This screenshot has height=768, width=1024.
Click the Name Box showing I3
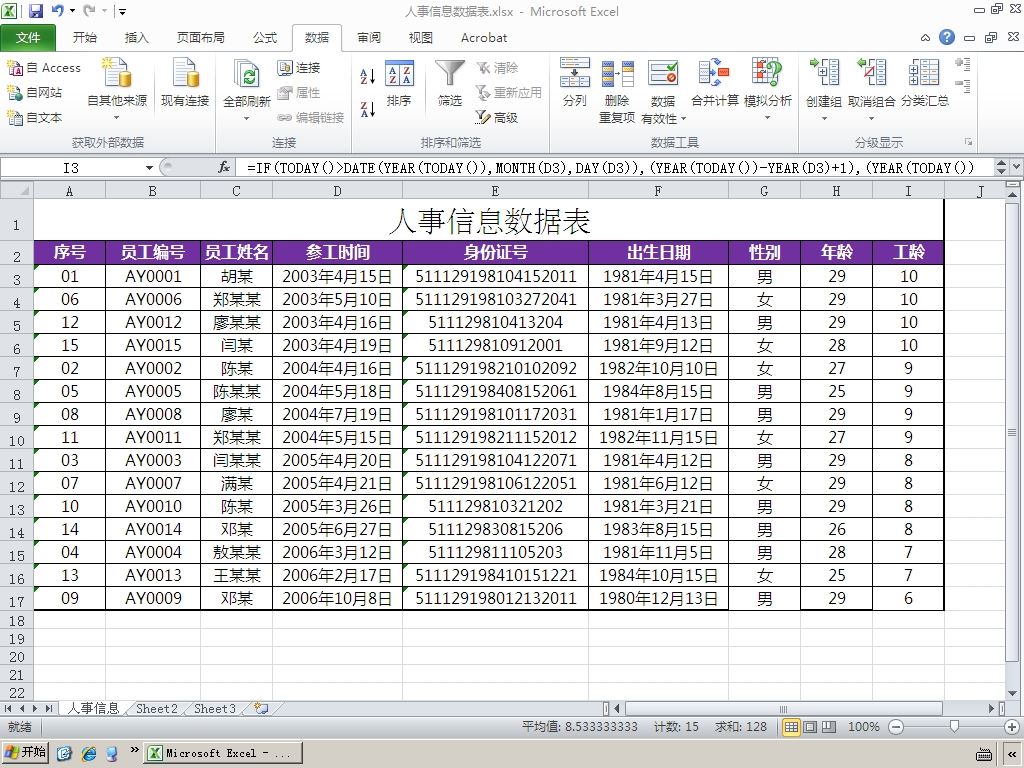[71, 168]
